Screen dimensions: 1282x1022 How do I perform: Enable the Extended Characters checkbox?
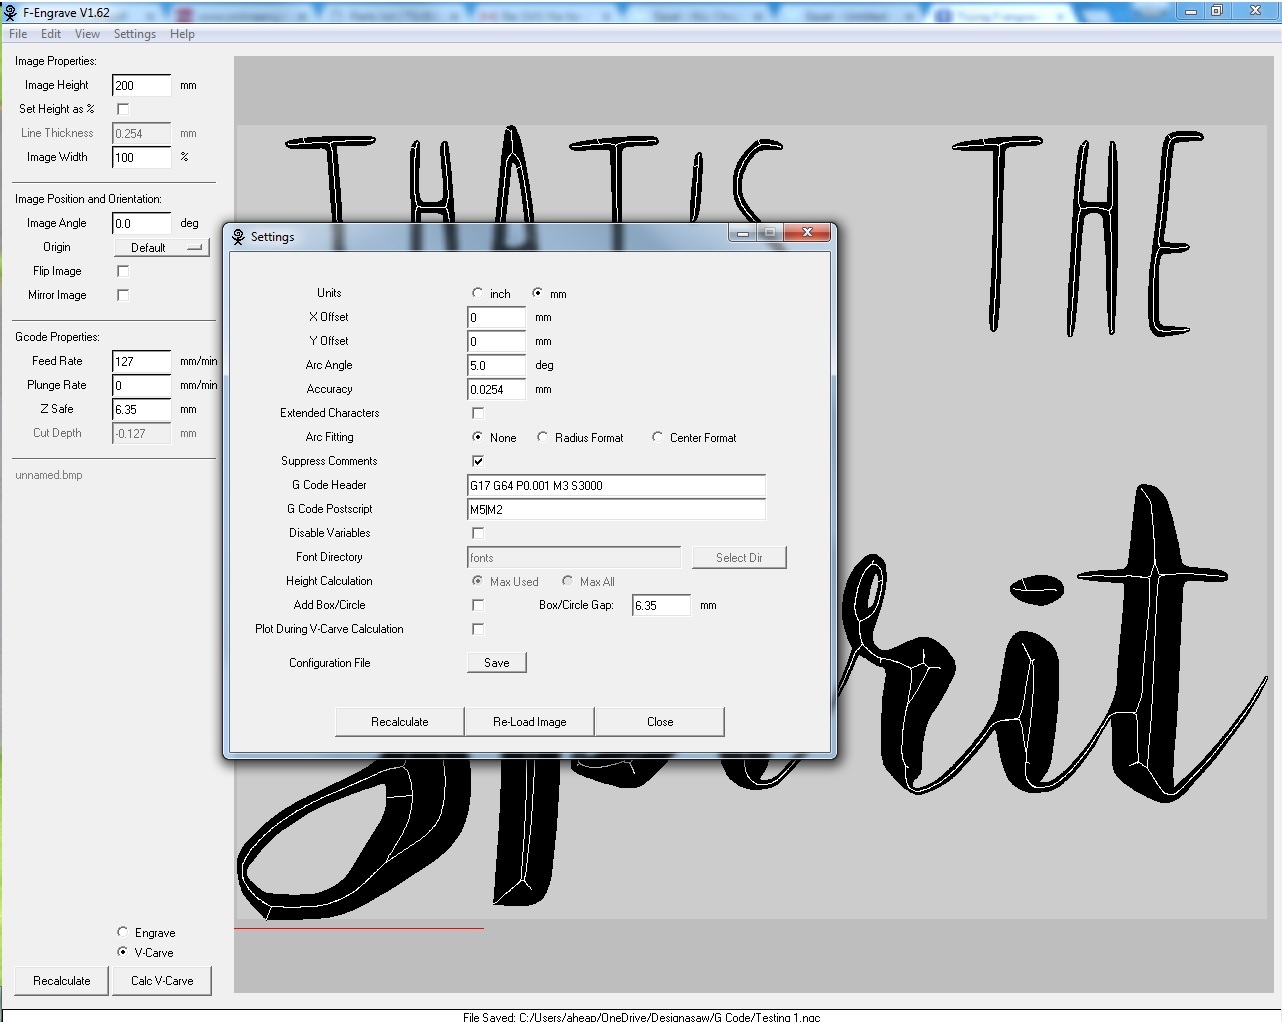click(478, 413)
